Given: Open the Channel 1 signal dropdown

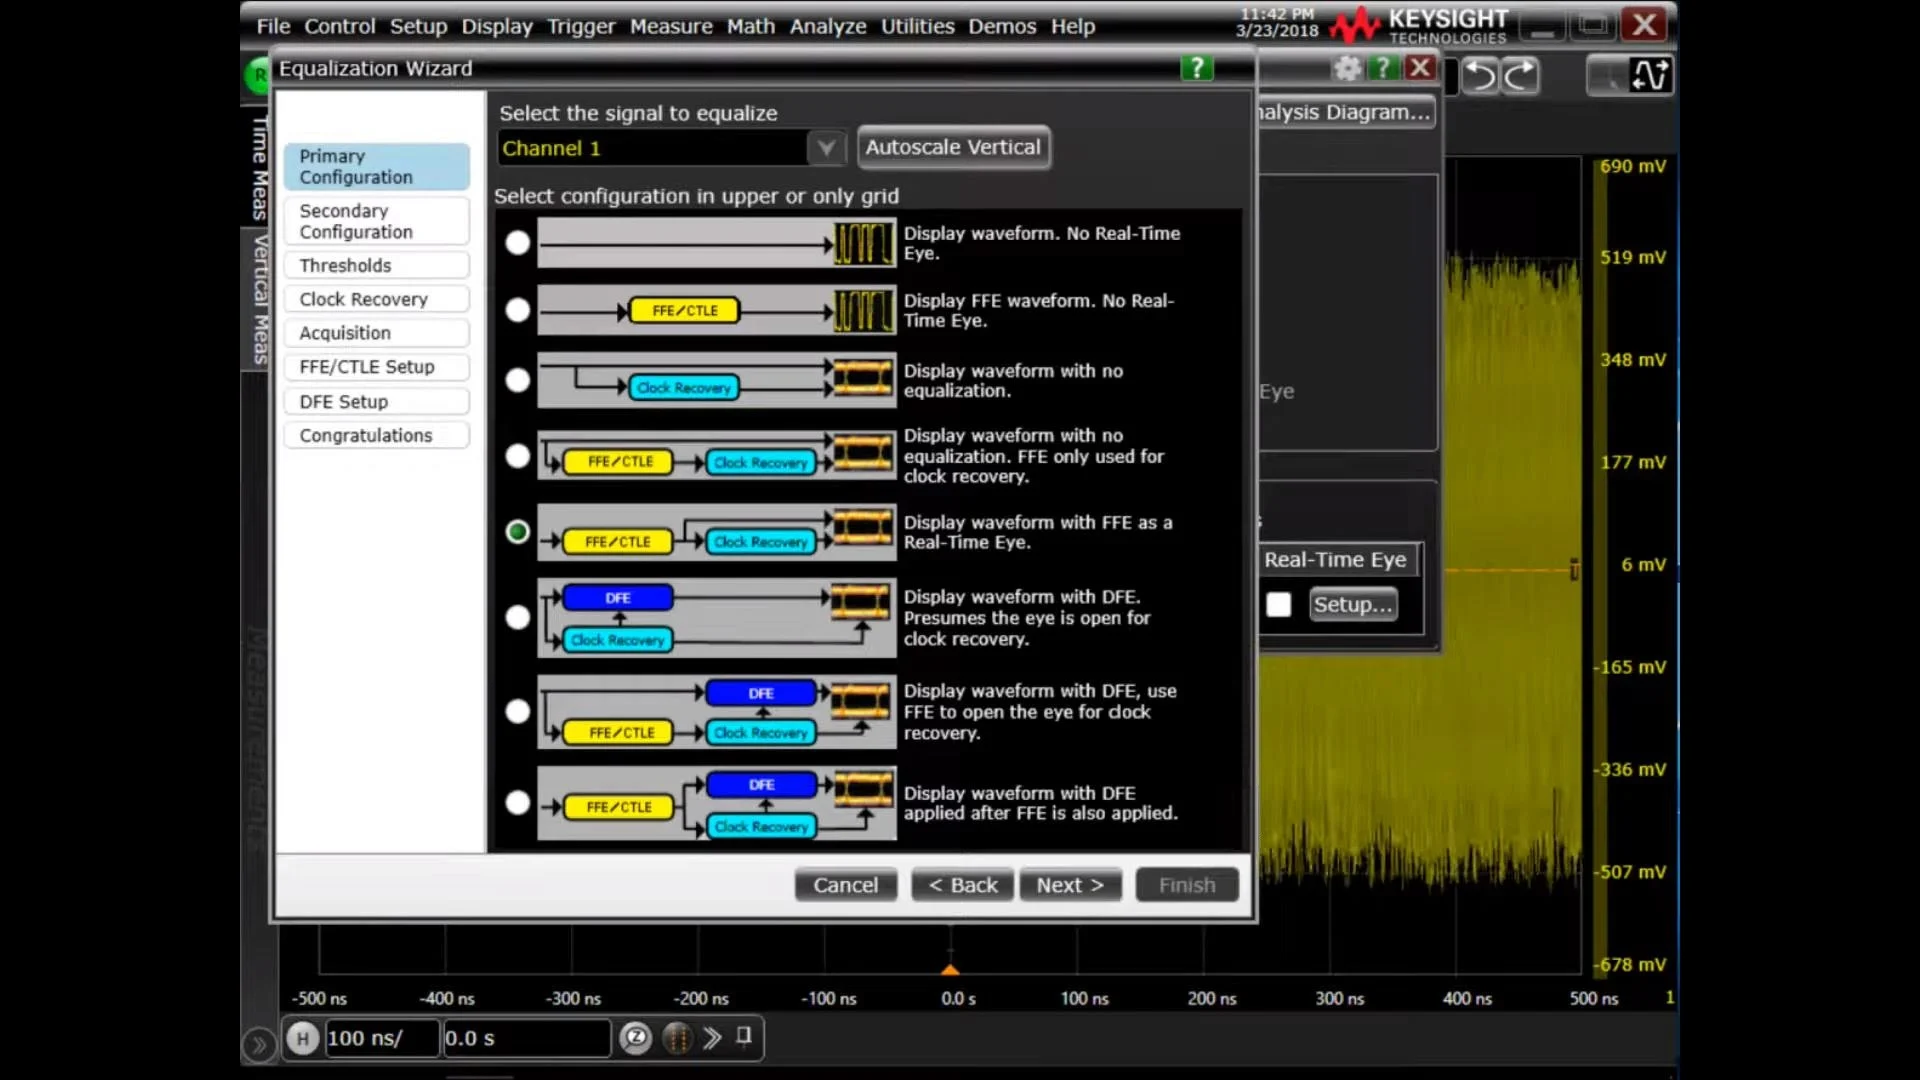Looking at the screenshot, I should coord(672,148).
